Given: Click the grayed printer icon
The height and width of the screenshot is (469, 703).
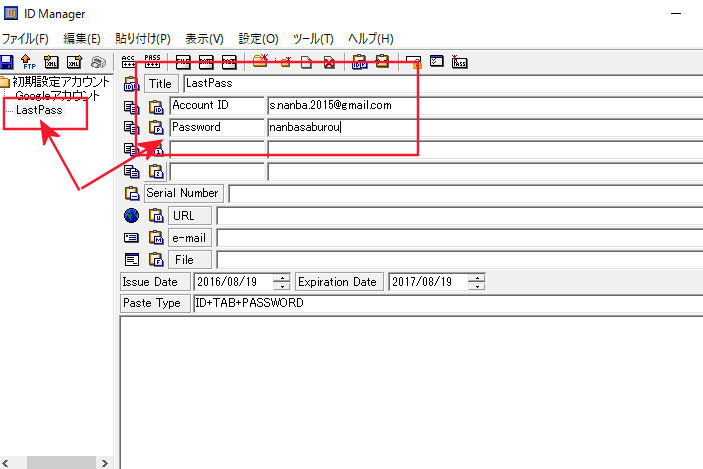Looking at the screenshot, I should [98, 62].
